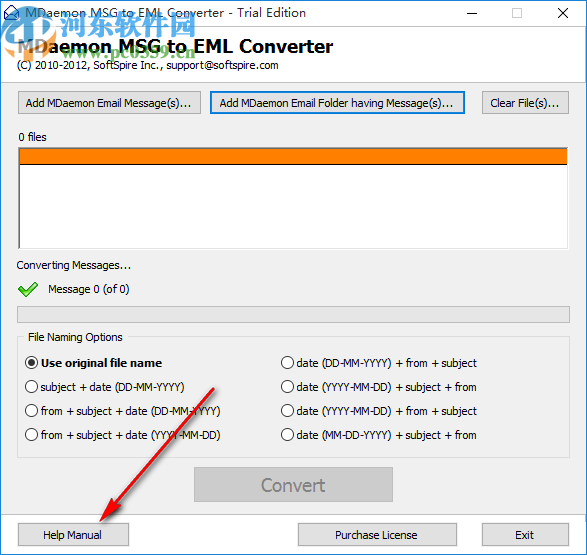Choose from + subject + date (YYYY-MM-DD)

tap(122, 435)
